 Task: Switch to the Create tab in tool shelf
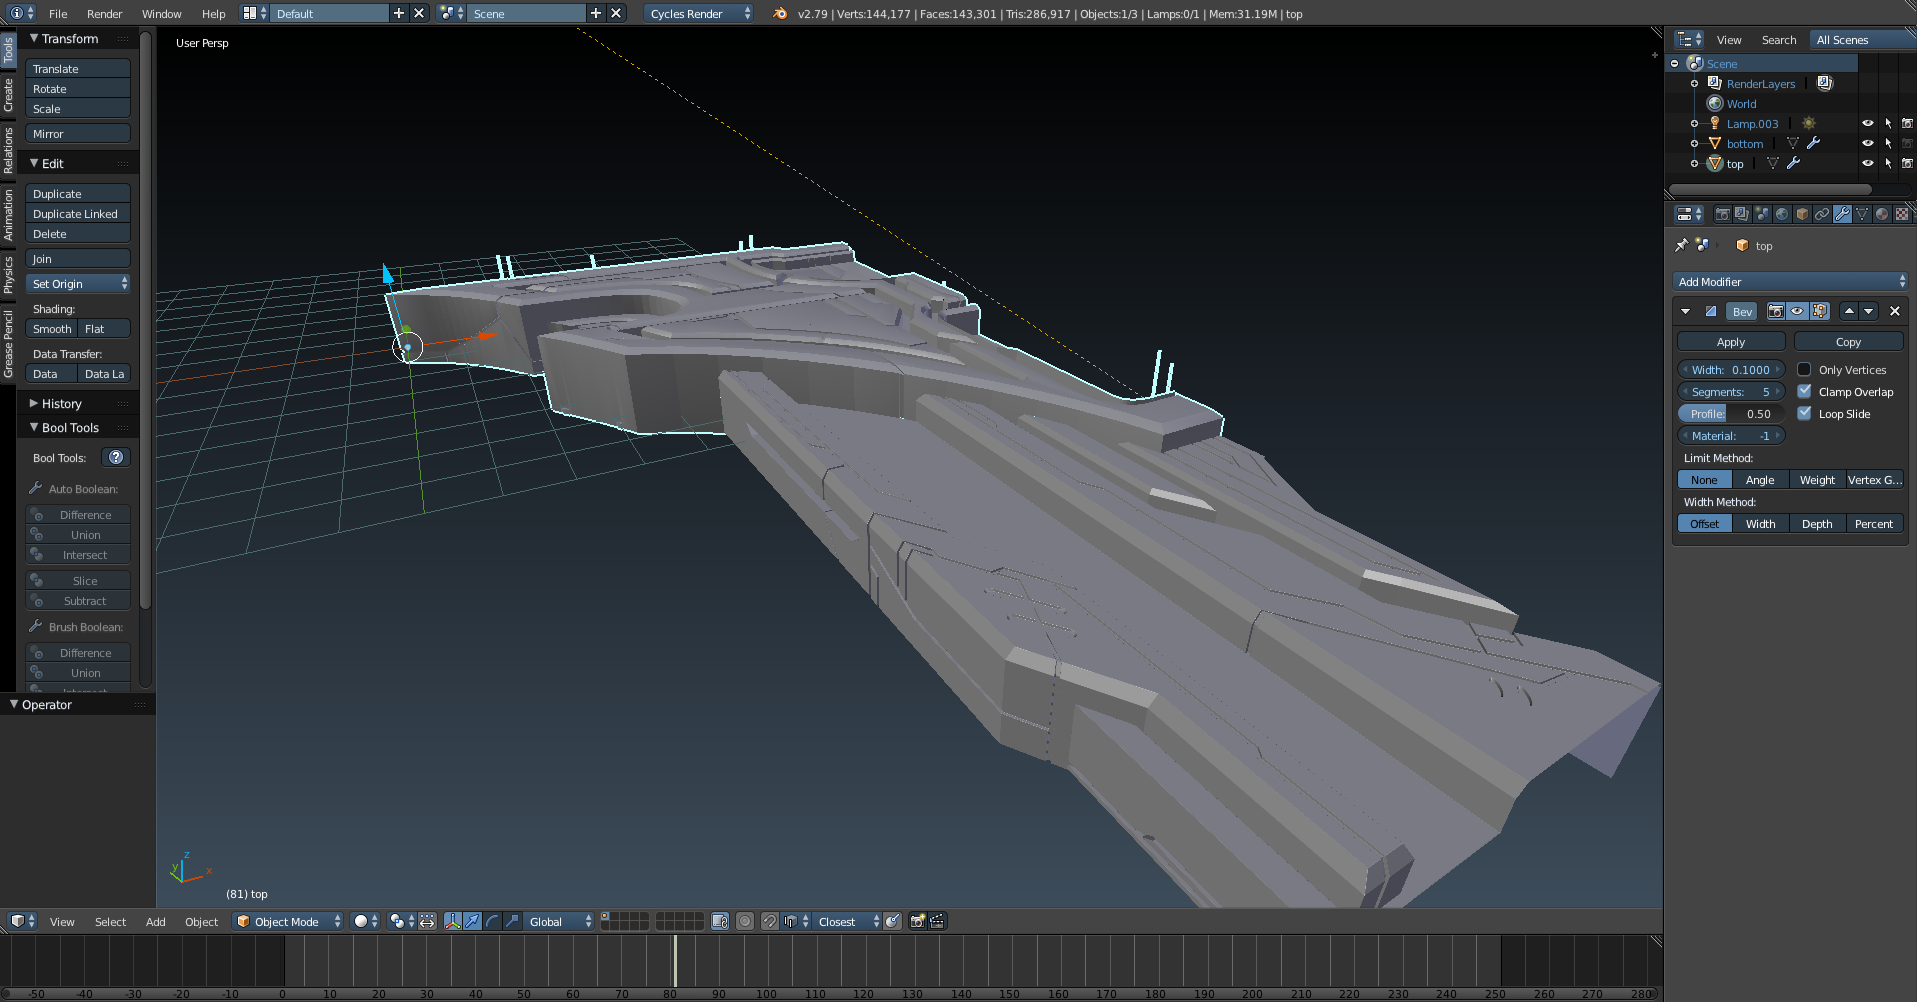8,95
